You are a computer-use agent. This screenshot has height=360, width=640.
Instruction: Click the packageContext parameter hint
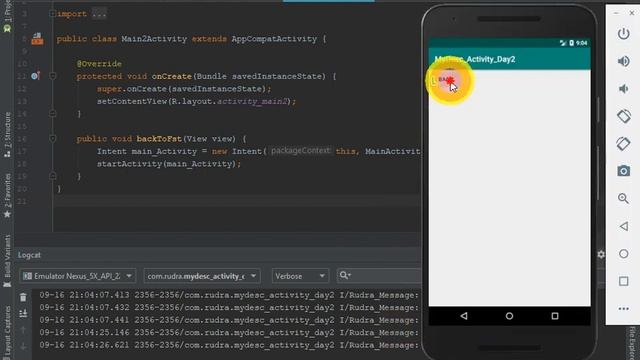(x=300, y=151)
